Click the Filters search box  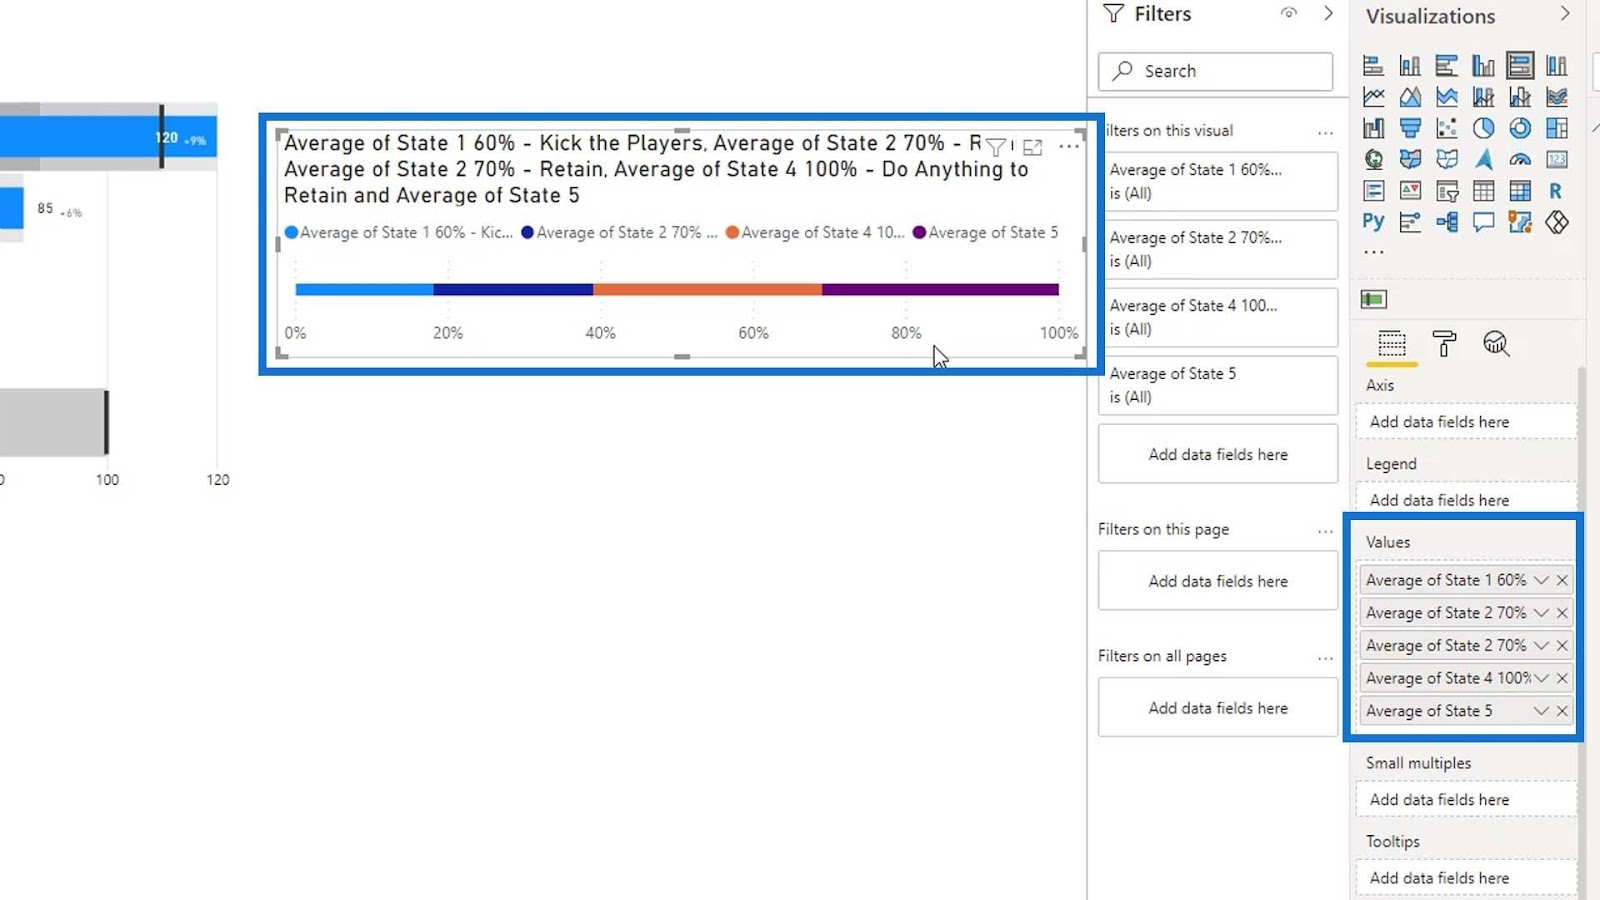coord(1215,71)
